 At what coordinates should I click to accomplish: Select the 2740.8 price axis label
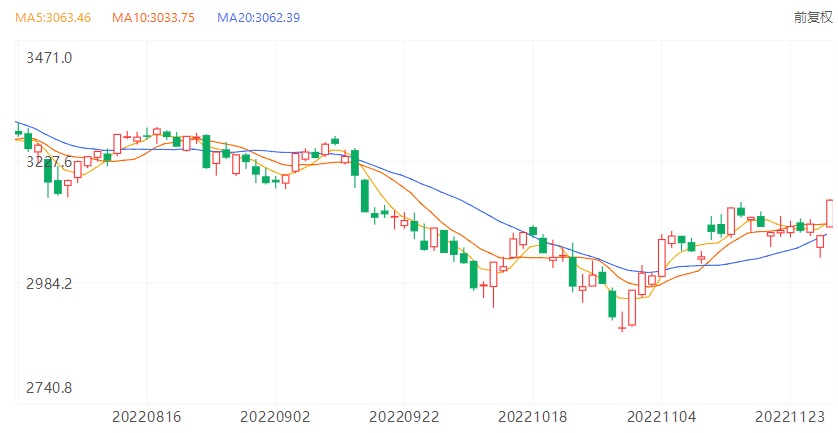point(49,388)
